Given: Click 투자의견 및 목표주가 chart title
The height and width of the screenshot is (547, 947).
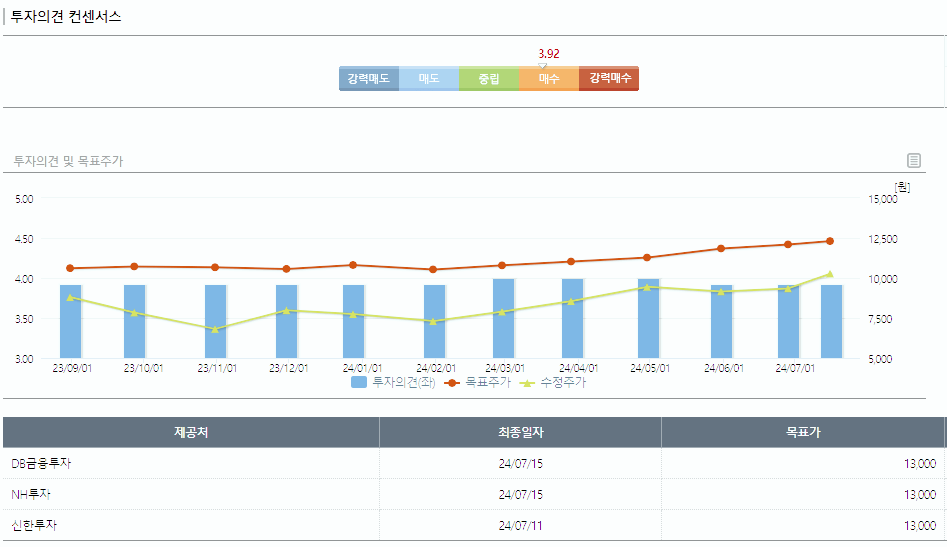Looking at the screenshot, I should [x=68, y=161].
